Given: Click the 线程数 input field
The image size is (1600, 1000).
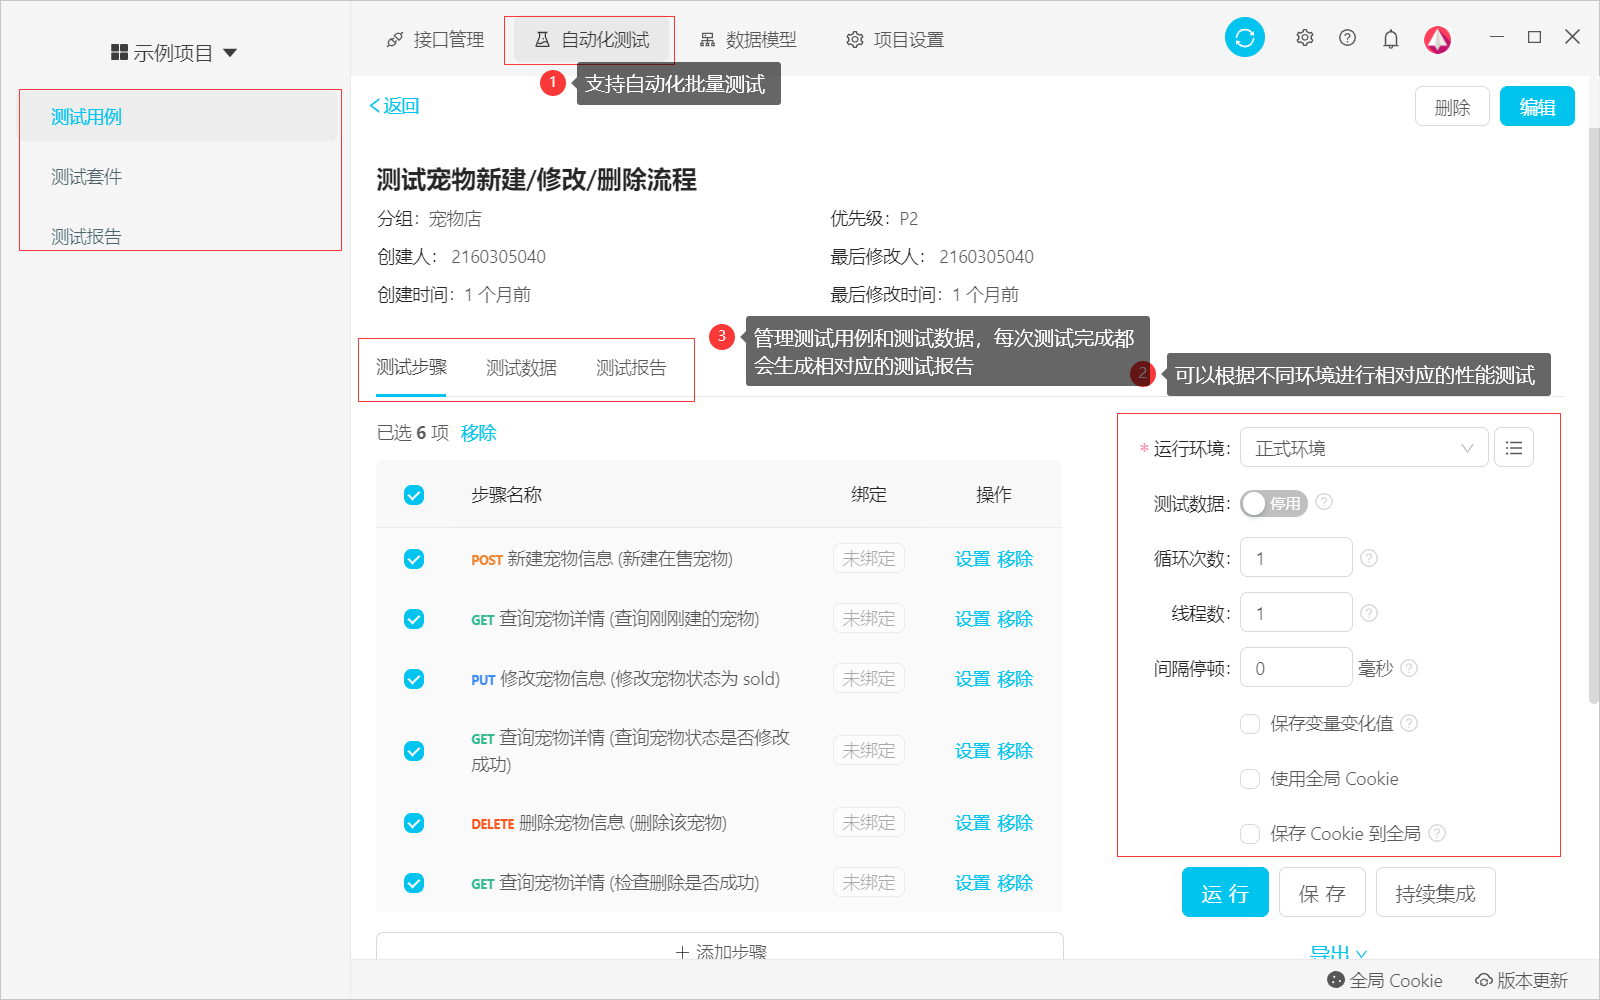Looking at the screenshot, I should [1296, 613].
